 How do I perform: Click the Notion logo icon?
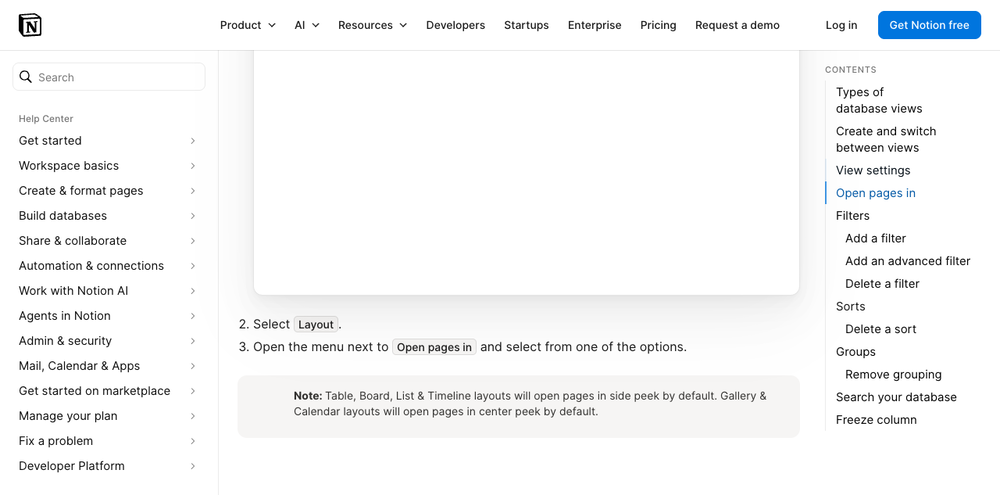[x=30, y=25]
